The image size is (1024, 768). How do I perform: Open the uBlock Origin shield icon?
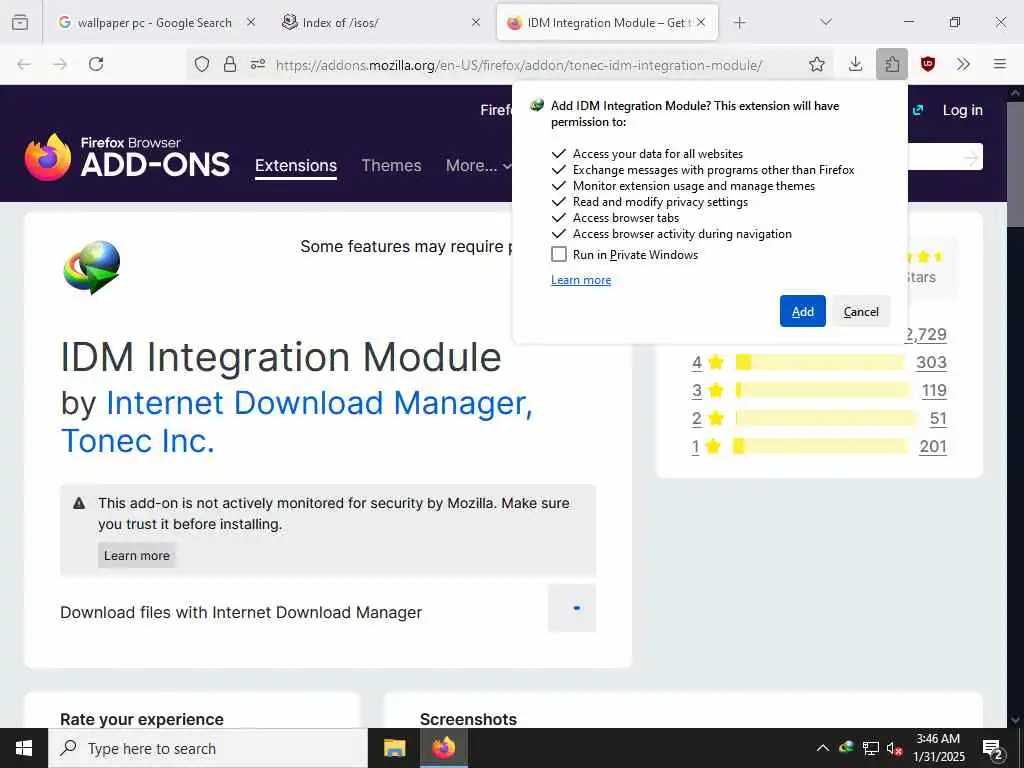coord(928,64)
